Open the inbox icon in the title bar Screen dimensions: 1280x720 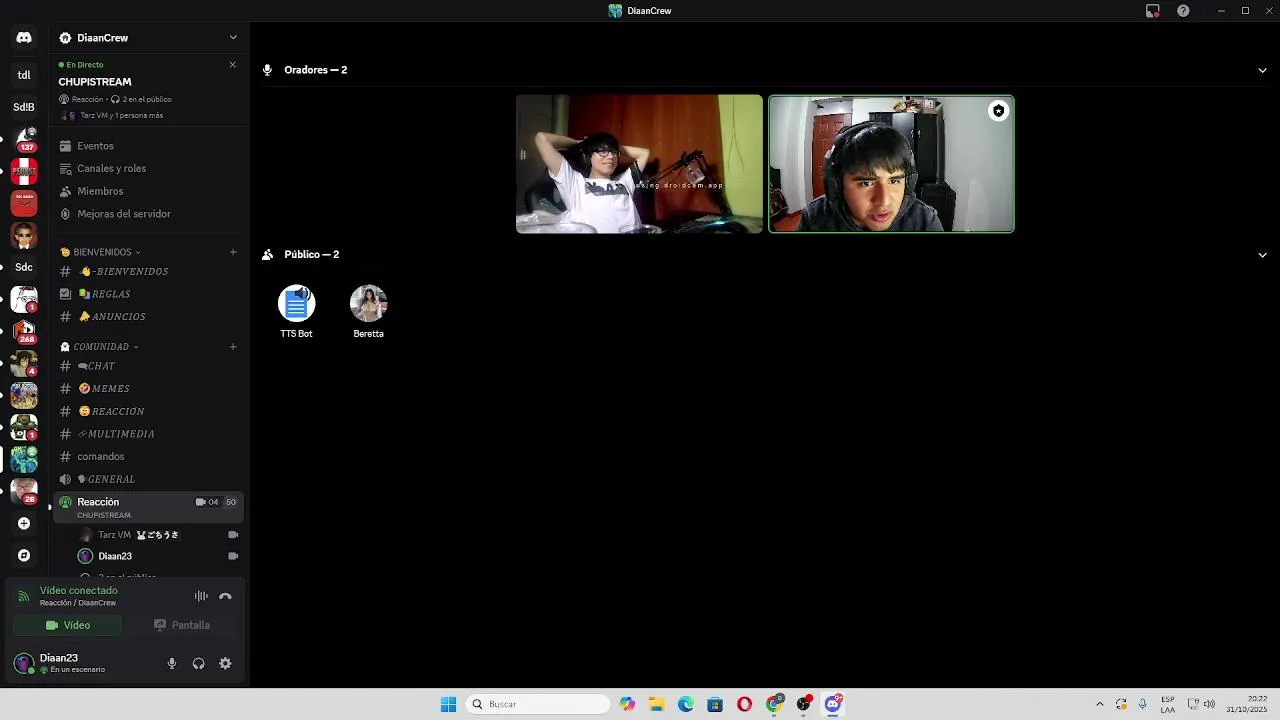click(1153, 11)
